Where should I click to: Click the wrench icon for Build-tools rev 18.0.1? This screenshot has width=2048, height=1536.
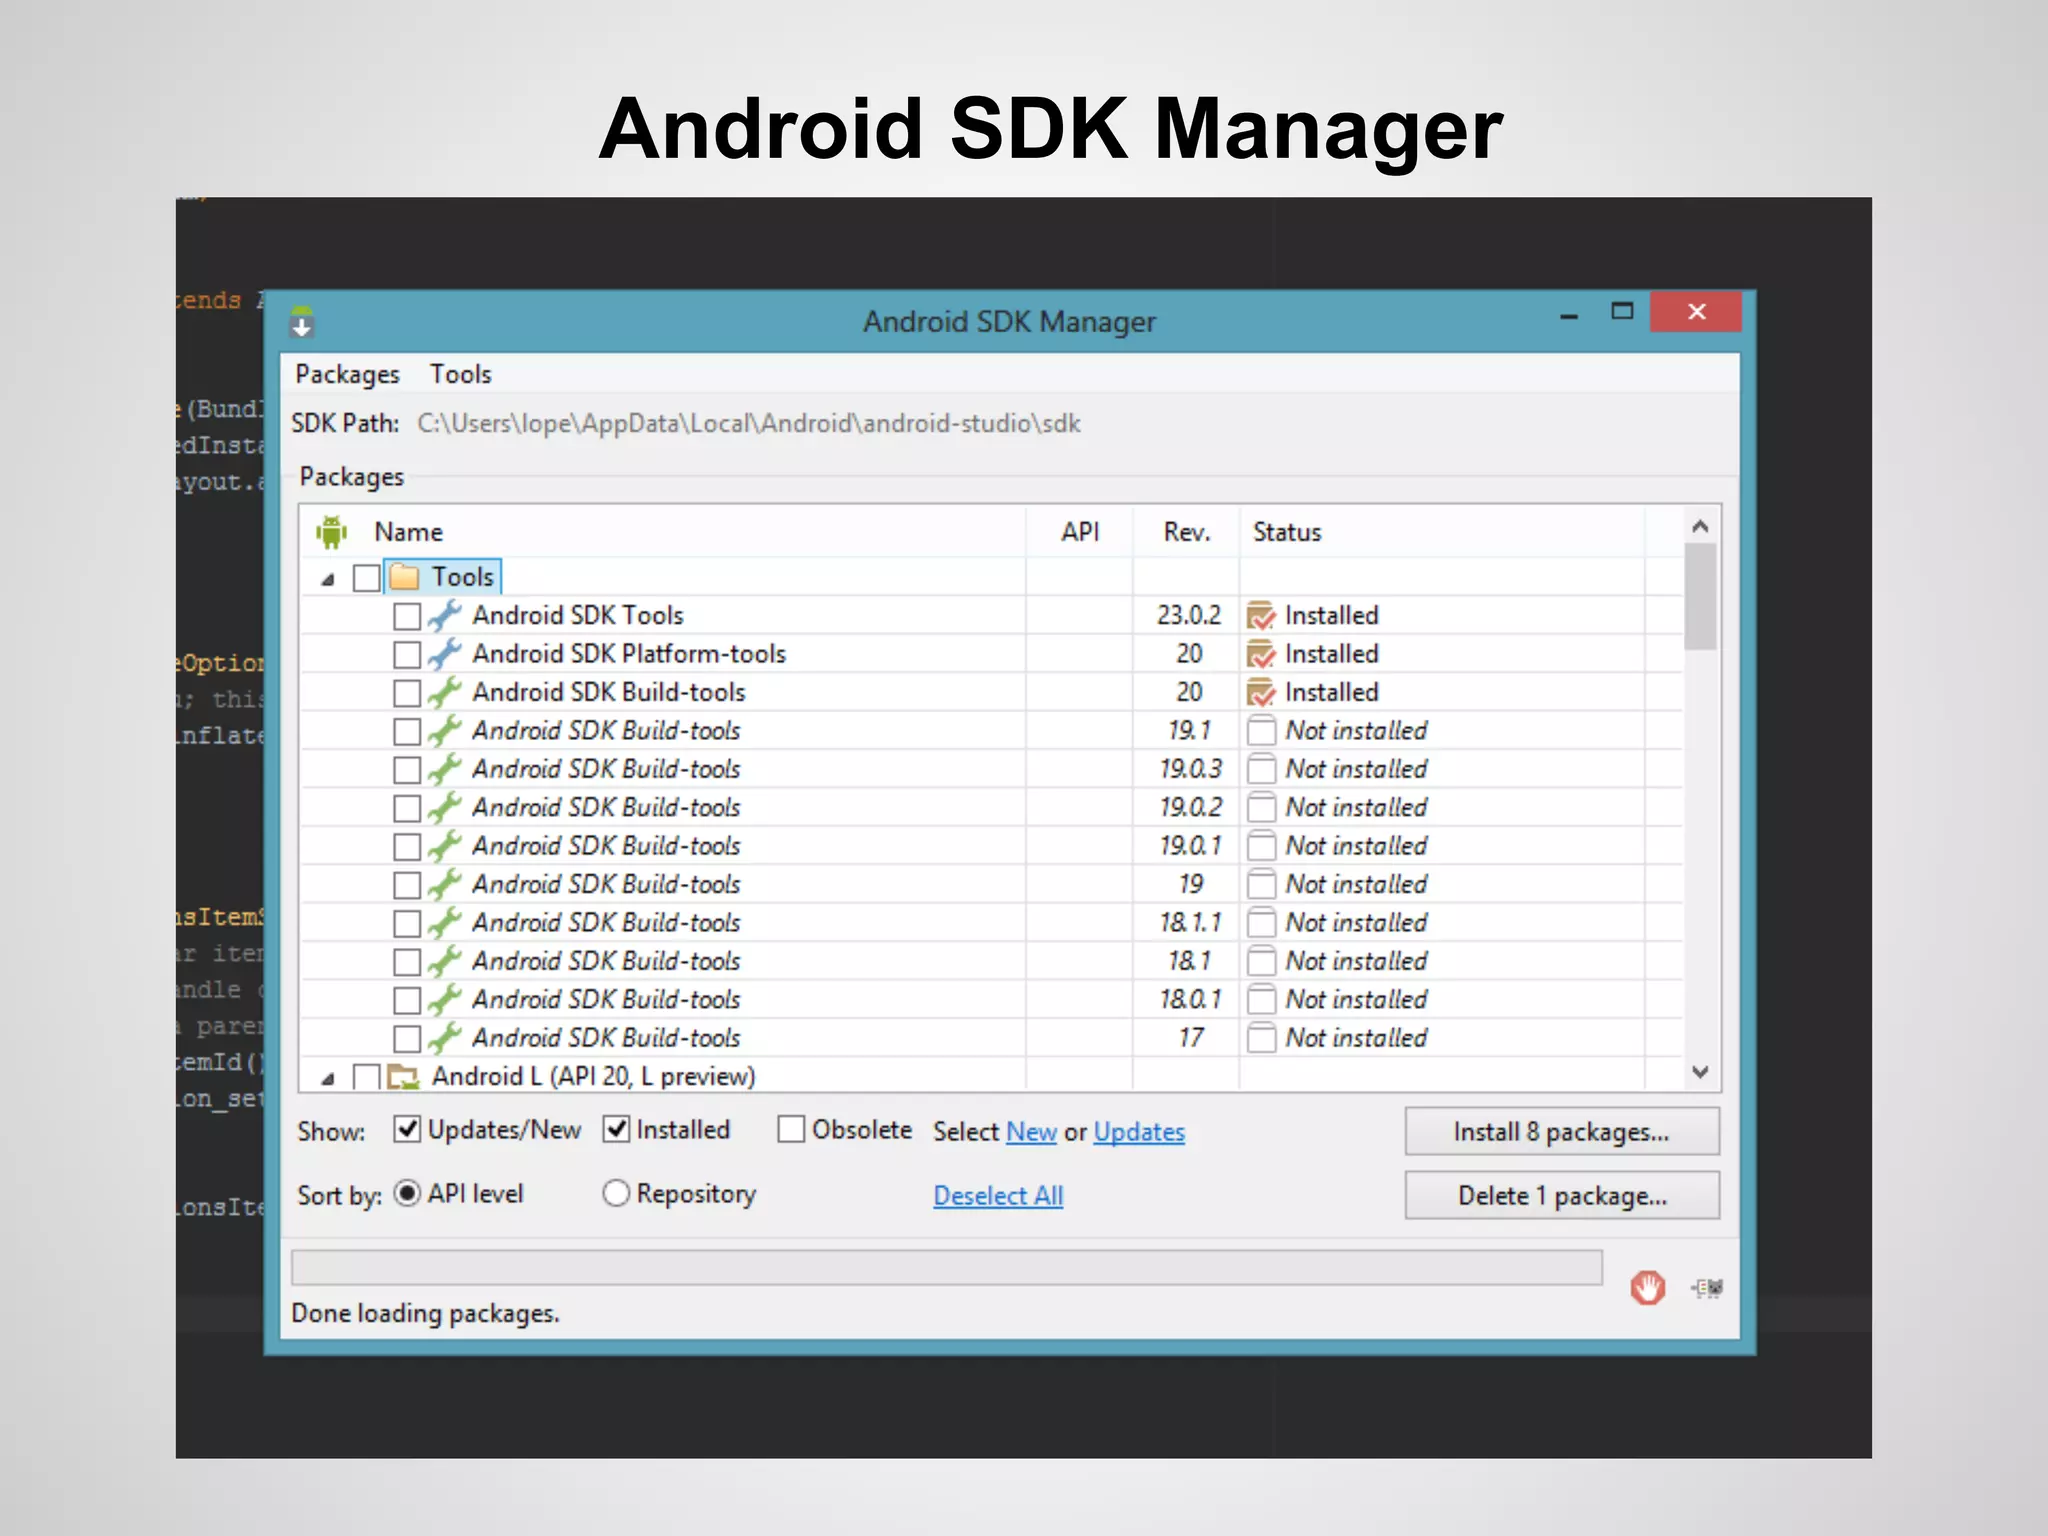(445, 999)
